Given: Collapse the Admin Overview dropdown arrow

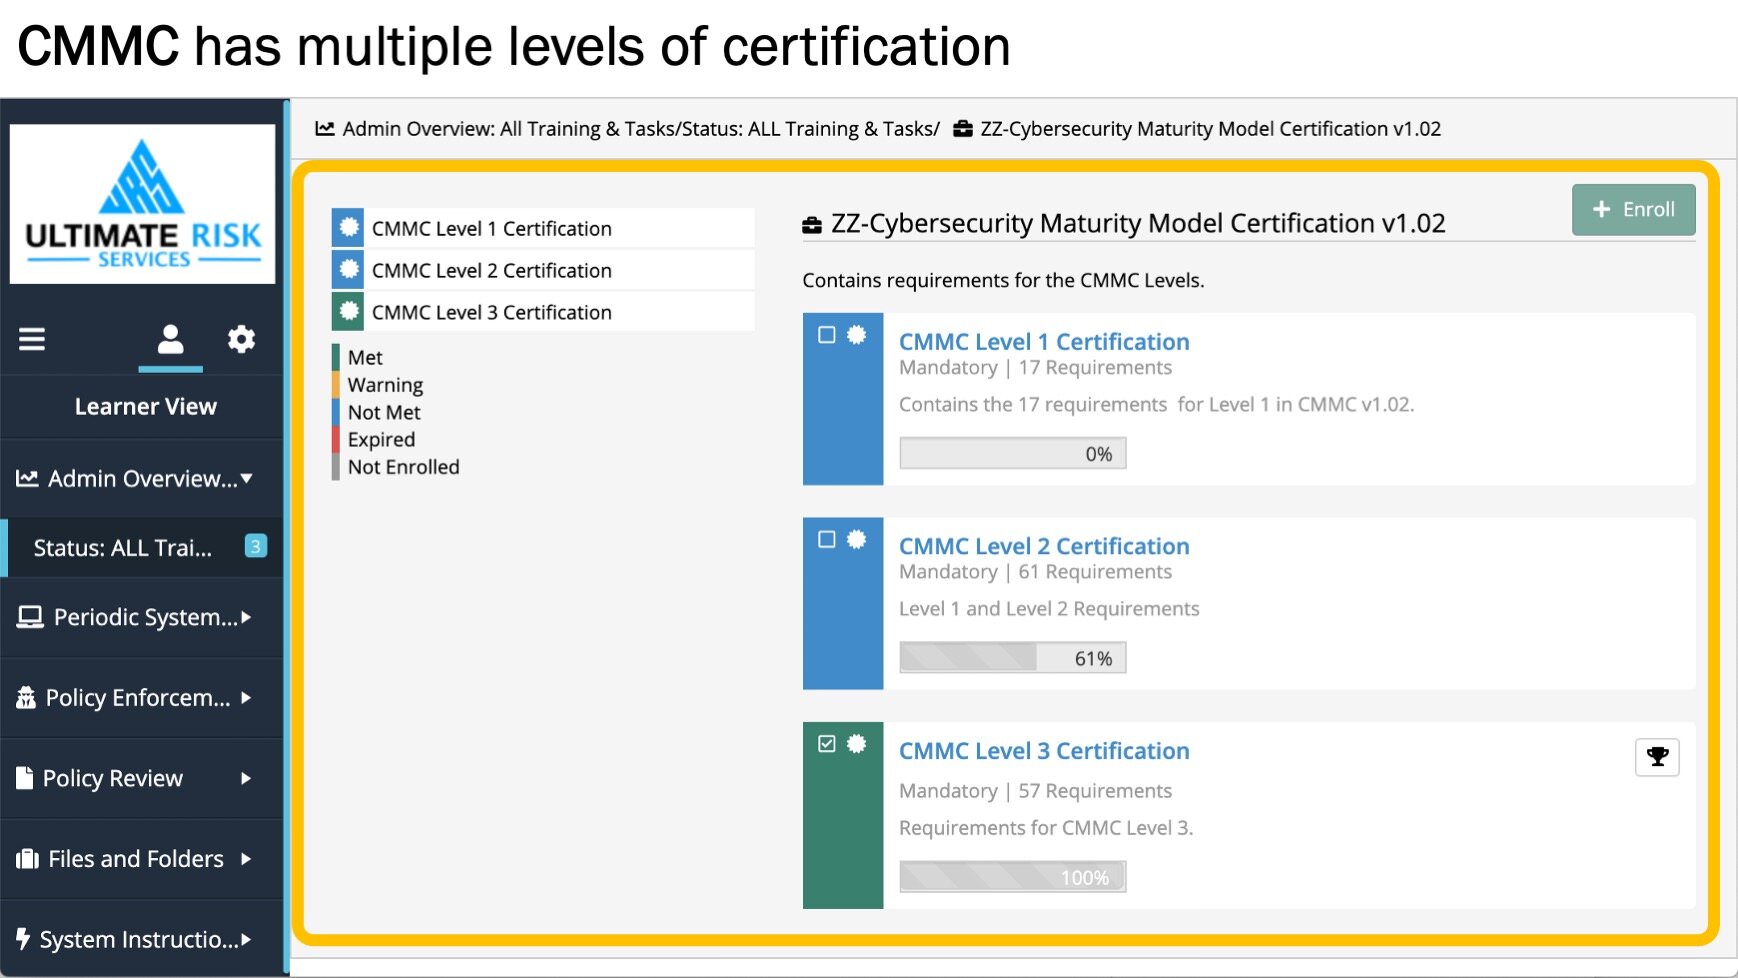Looking at the screenshot, I should 247,479.
